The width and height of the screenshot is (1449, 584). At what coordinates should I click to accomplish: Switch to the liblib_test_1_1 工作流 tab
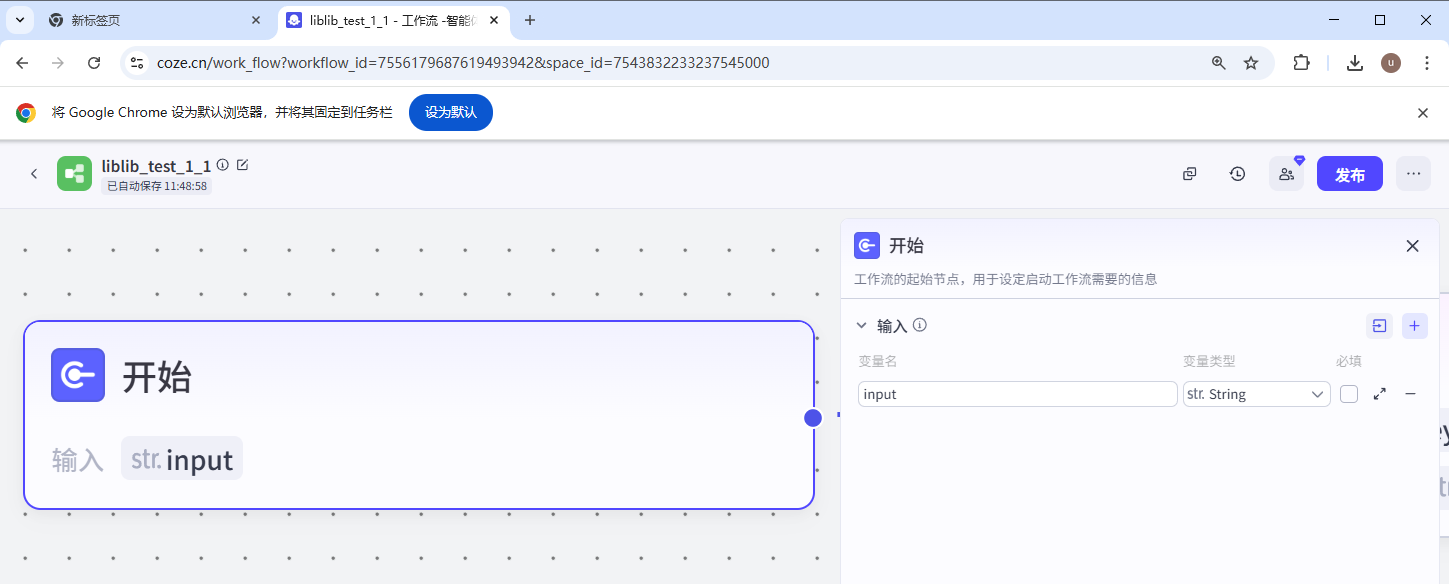coord(393,20)
